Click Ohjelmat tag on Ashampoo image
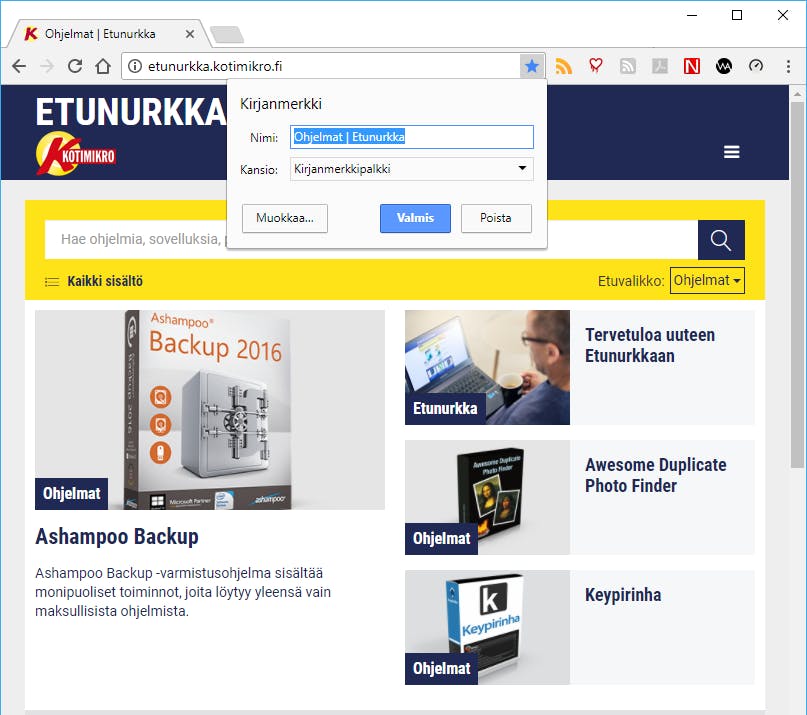The width and height of the screenshot is (807, 715). coord(72,494)
